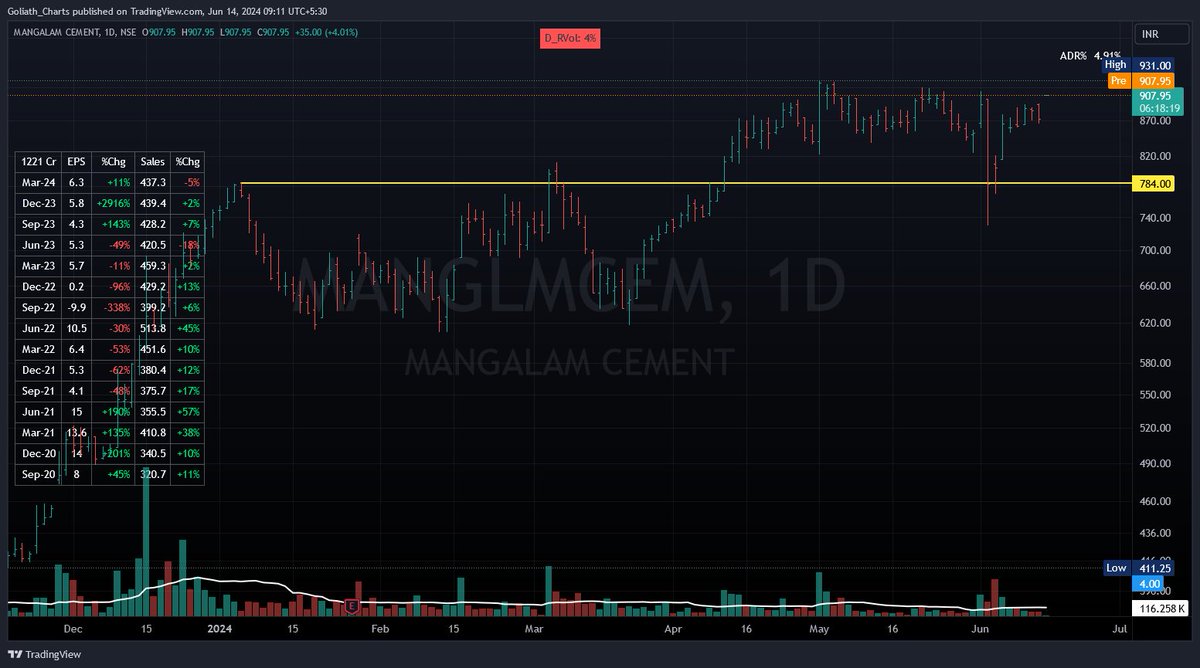1200x668 pixels.
Task: Click the Sales column header in the earnings table
Action: 152,161
